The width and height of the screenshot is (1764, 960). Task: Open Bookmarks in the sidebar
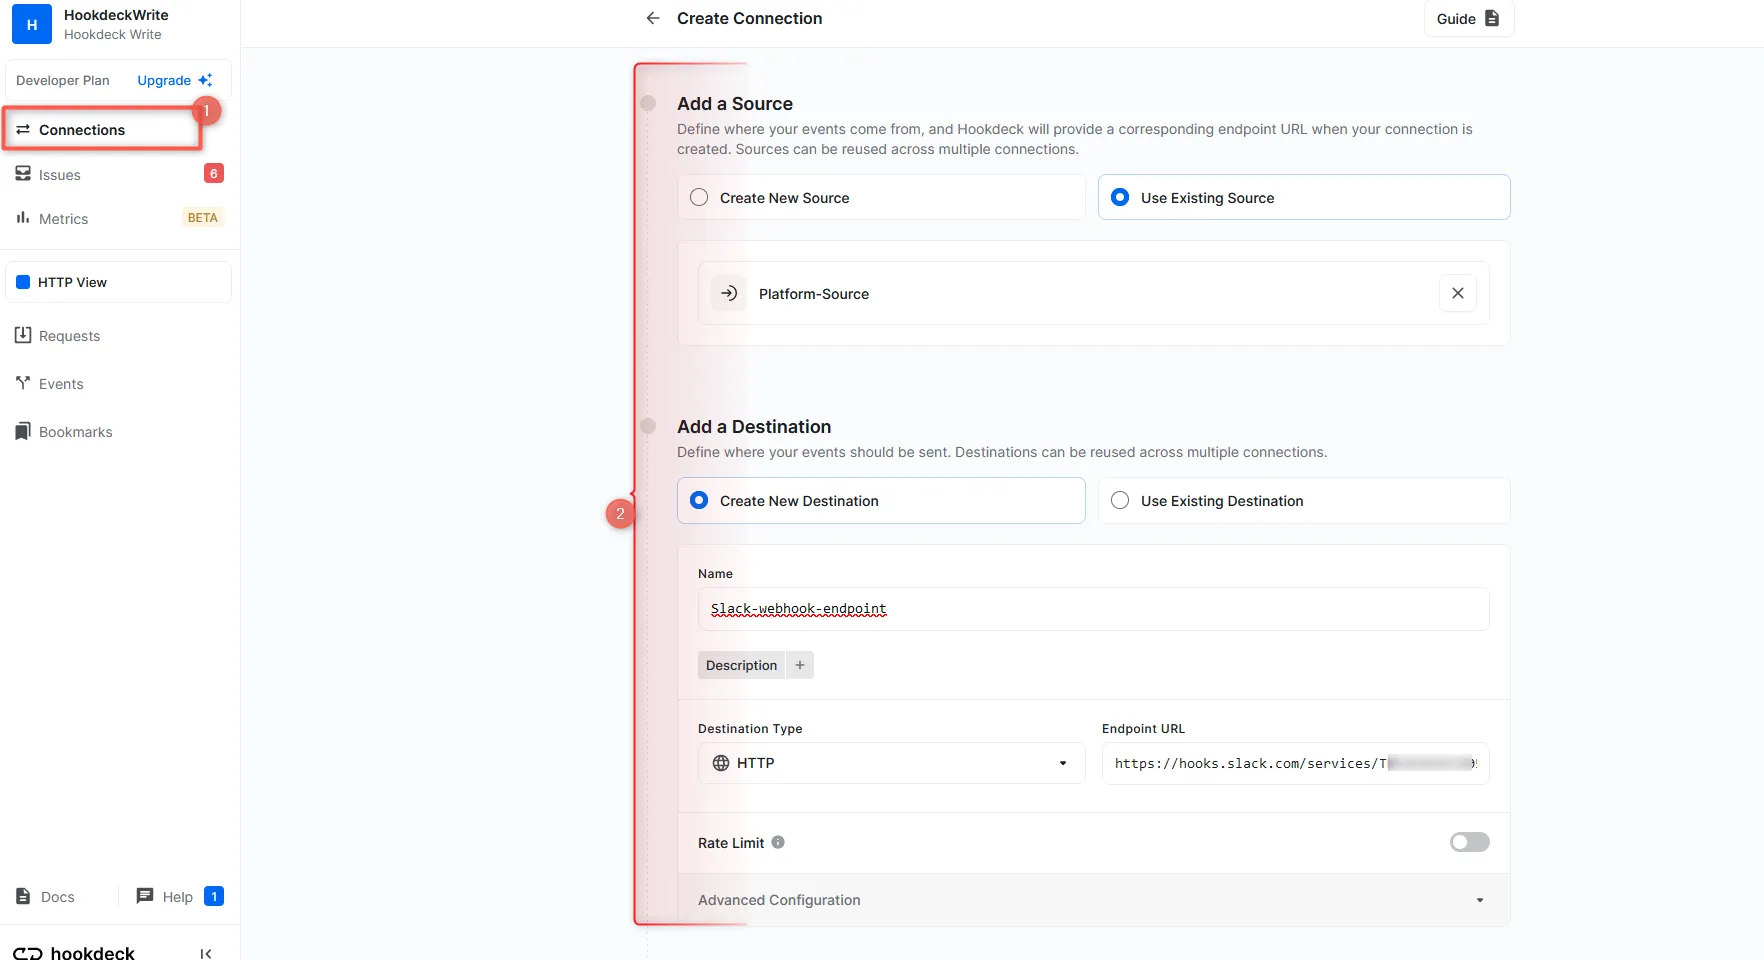tap(76, 432)
